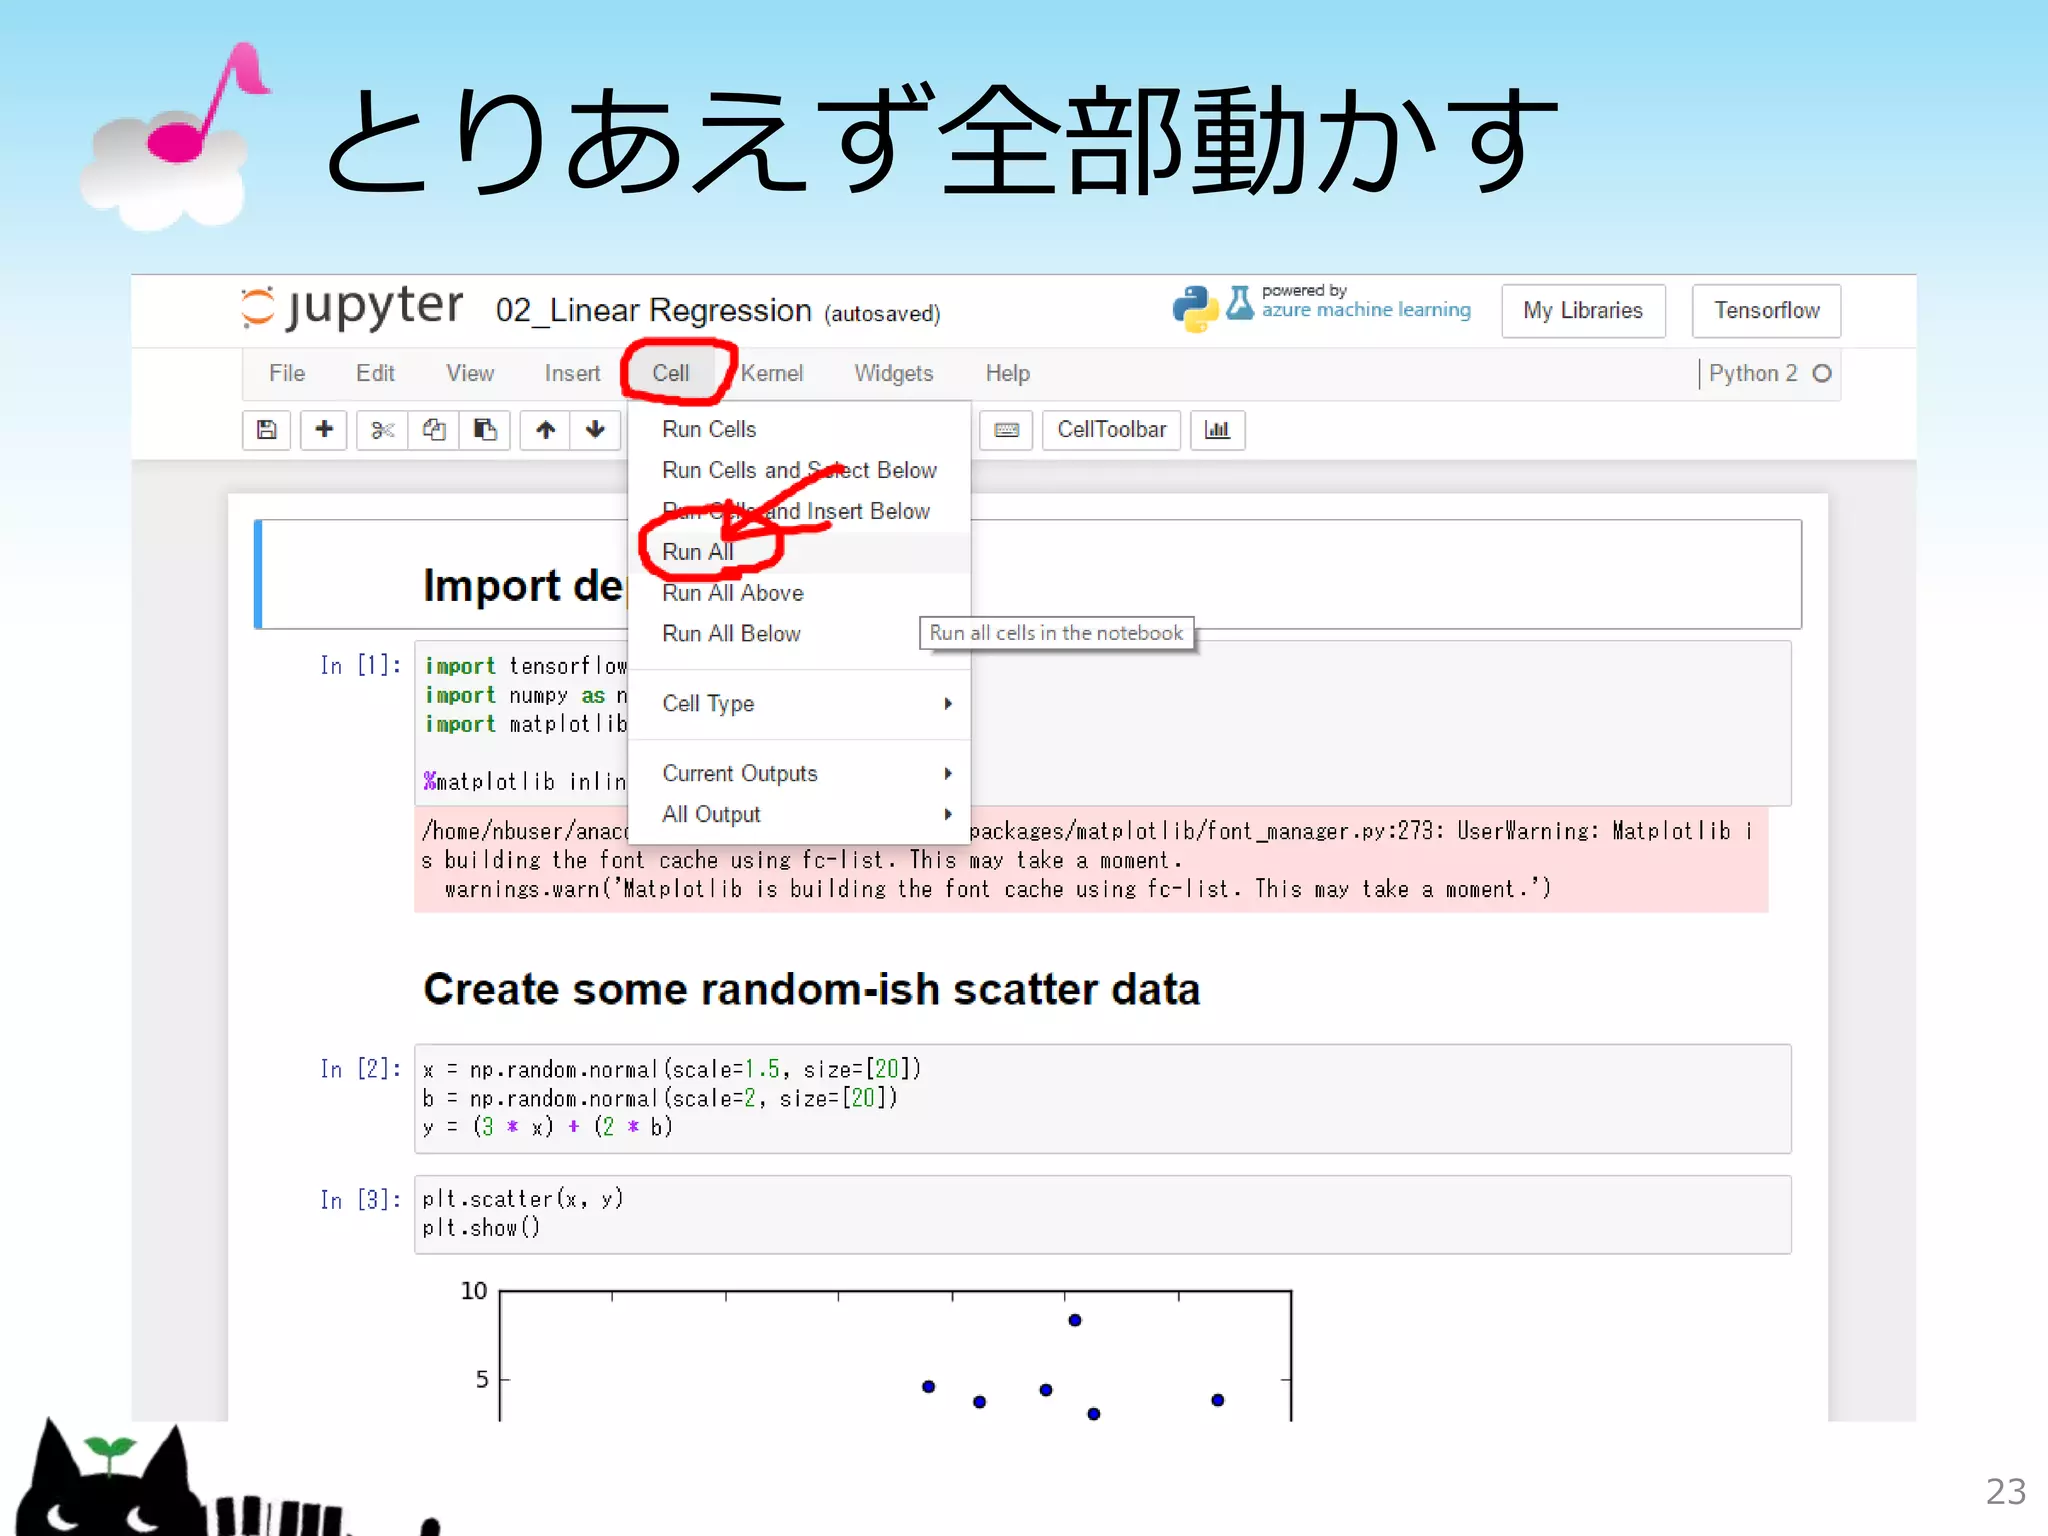The width and height of the screenshot is (2048, 1536).
Task: Open the Help menu
Action: (x=1007, y=373)
